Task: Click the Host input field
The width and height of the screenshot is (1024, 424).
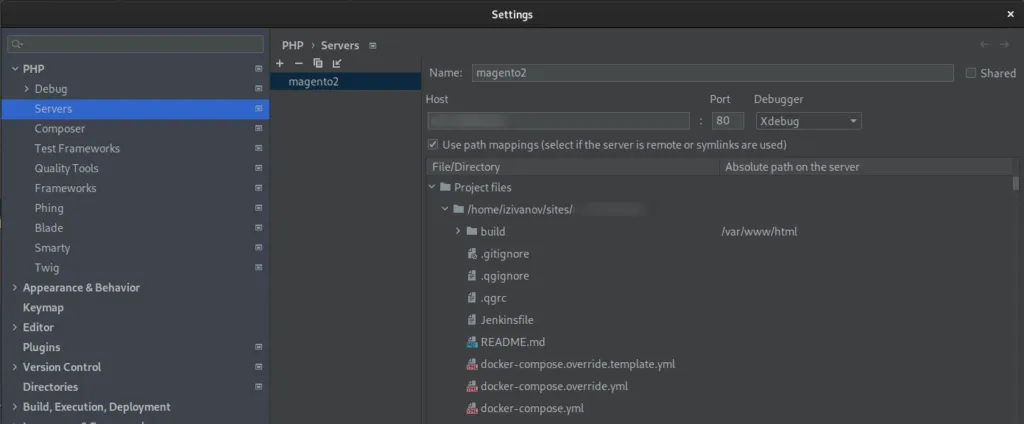Action: click(x=558, y=121)
